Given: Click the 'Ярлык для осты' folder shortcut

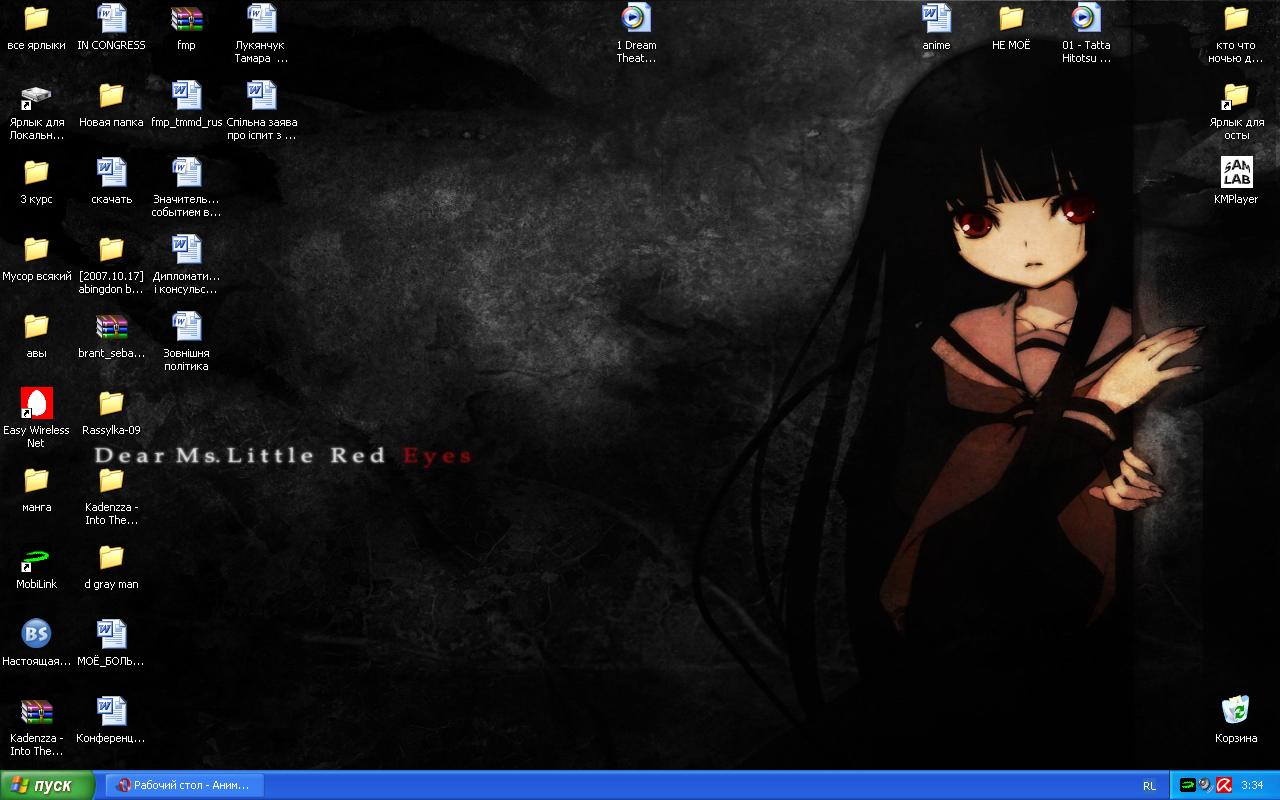Looking at the screenshot, I should (1236, 95).
